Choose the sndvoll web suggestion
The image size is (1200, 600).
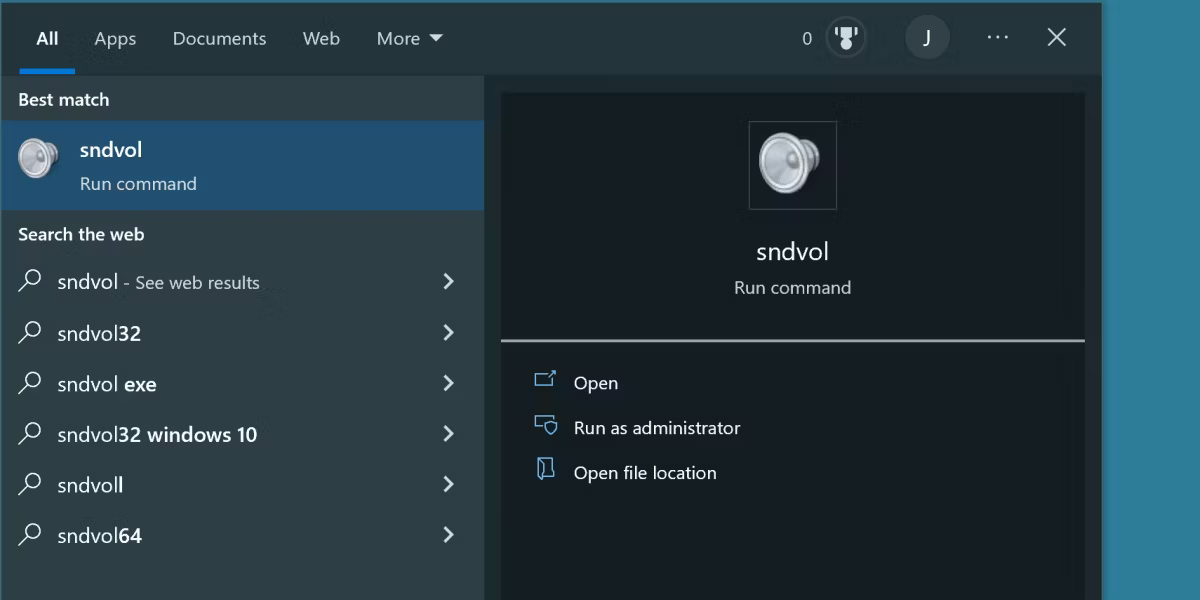tap(242, 485)
